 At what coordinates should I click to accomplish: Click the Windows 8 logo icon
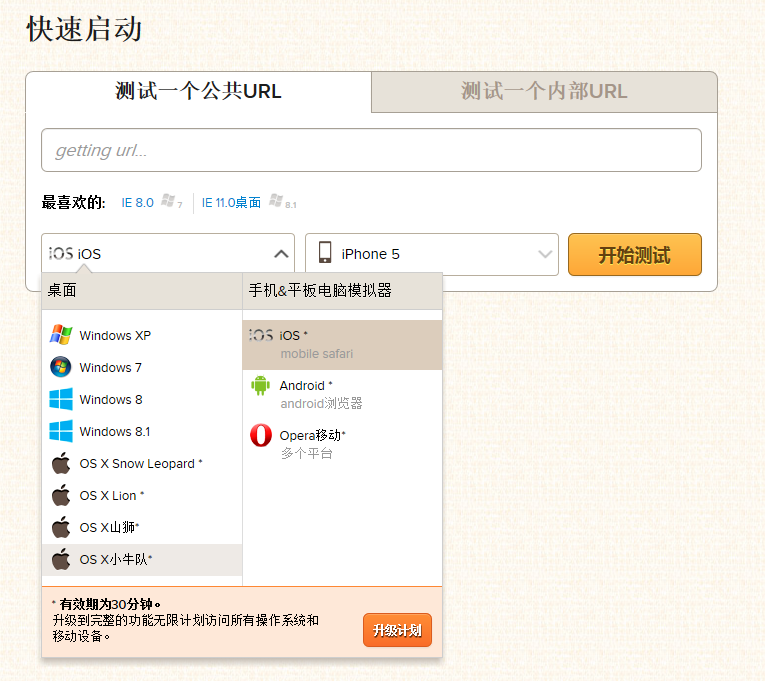pos(61,399)
